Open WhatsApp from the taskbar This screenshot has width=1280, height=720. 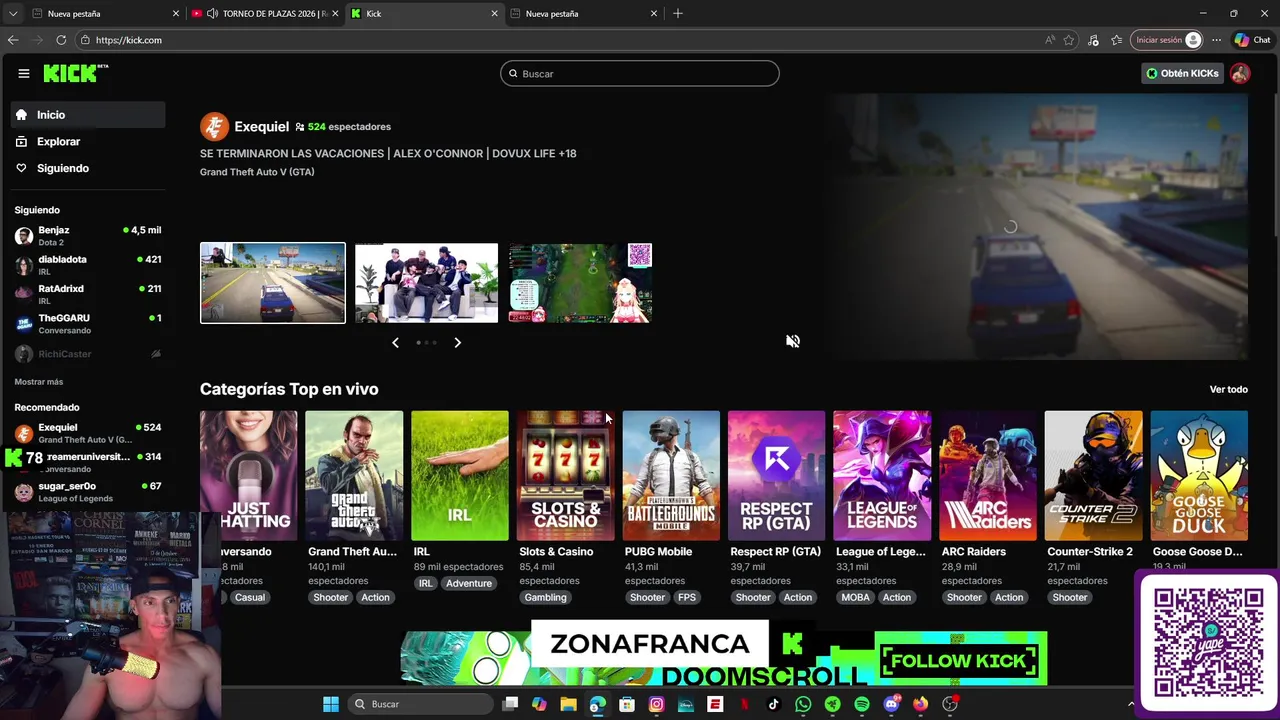[x=803, y=704]
